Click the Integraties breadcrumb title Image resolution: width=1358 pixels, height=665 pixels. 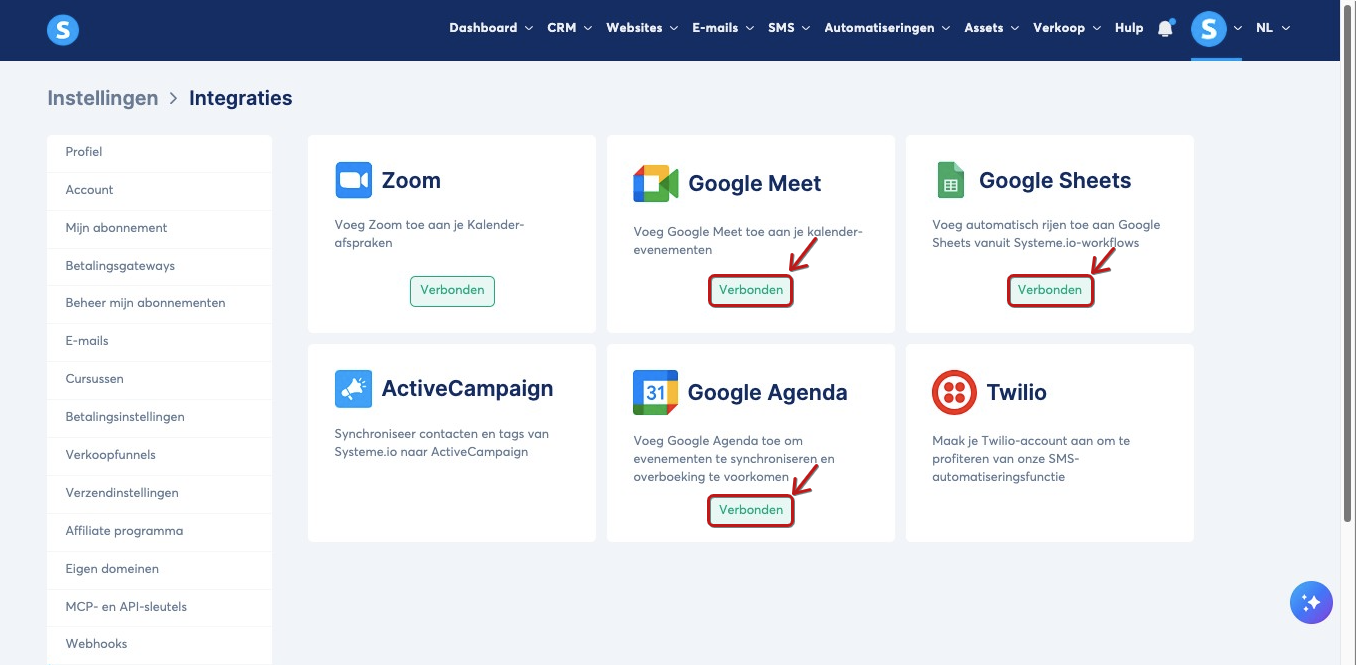click(x=241, y=98)
